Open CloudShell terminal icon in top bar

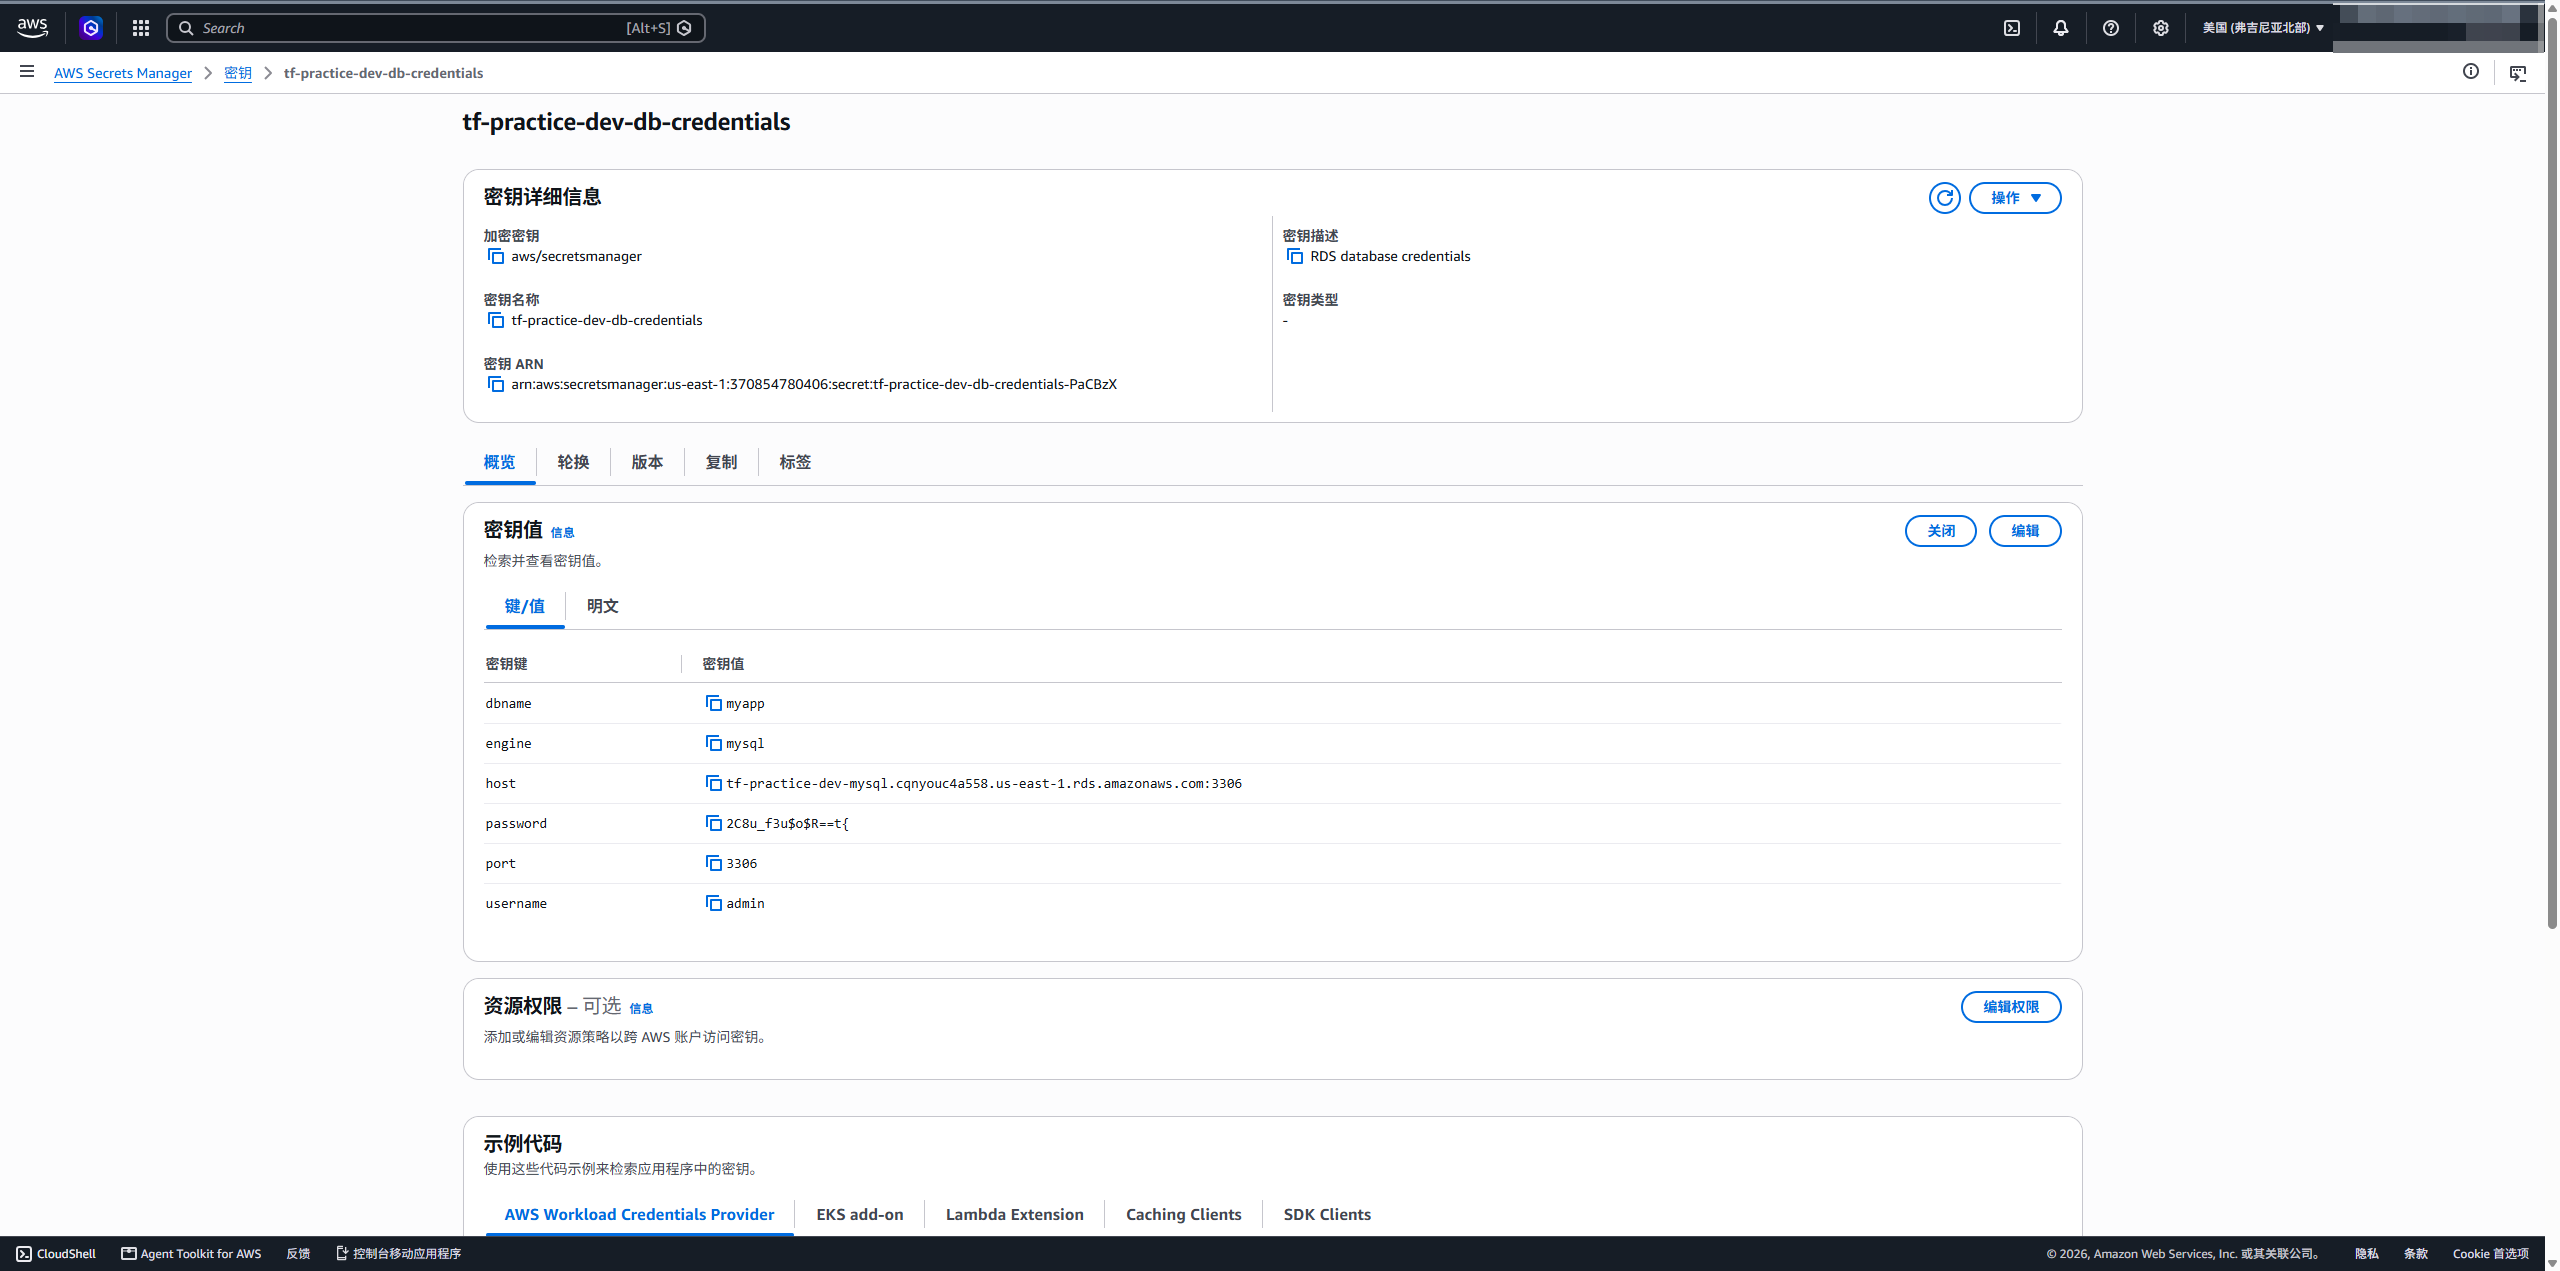[2012, 28]
